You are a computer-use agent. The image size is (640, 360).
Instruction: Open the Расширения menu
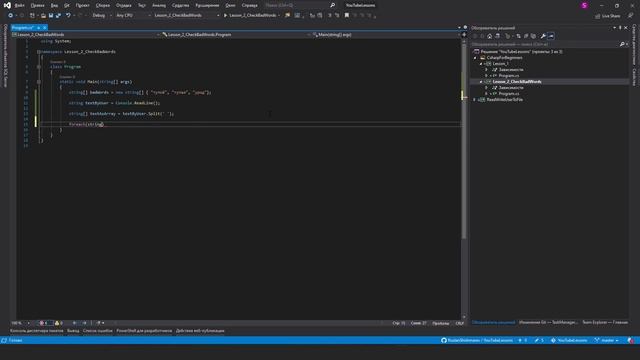click(x=207, y=5)
